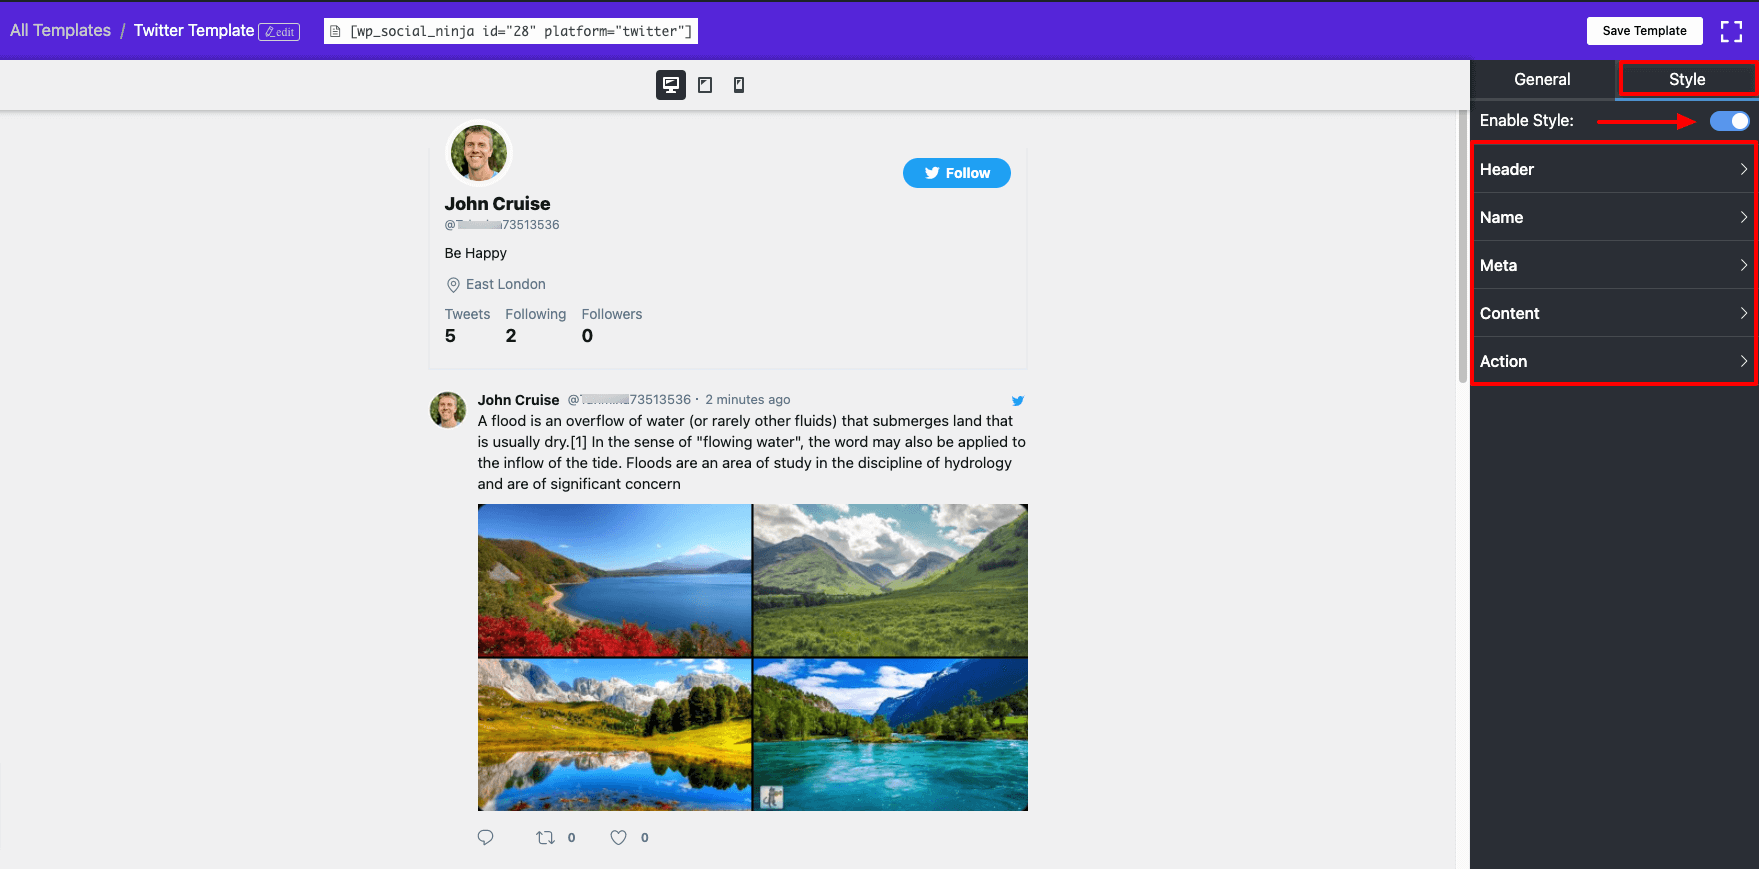This screenshot has height=869, width=1759.
Task: Expand the Header style section
Action: [x=1614, y=169]
